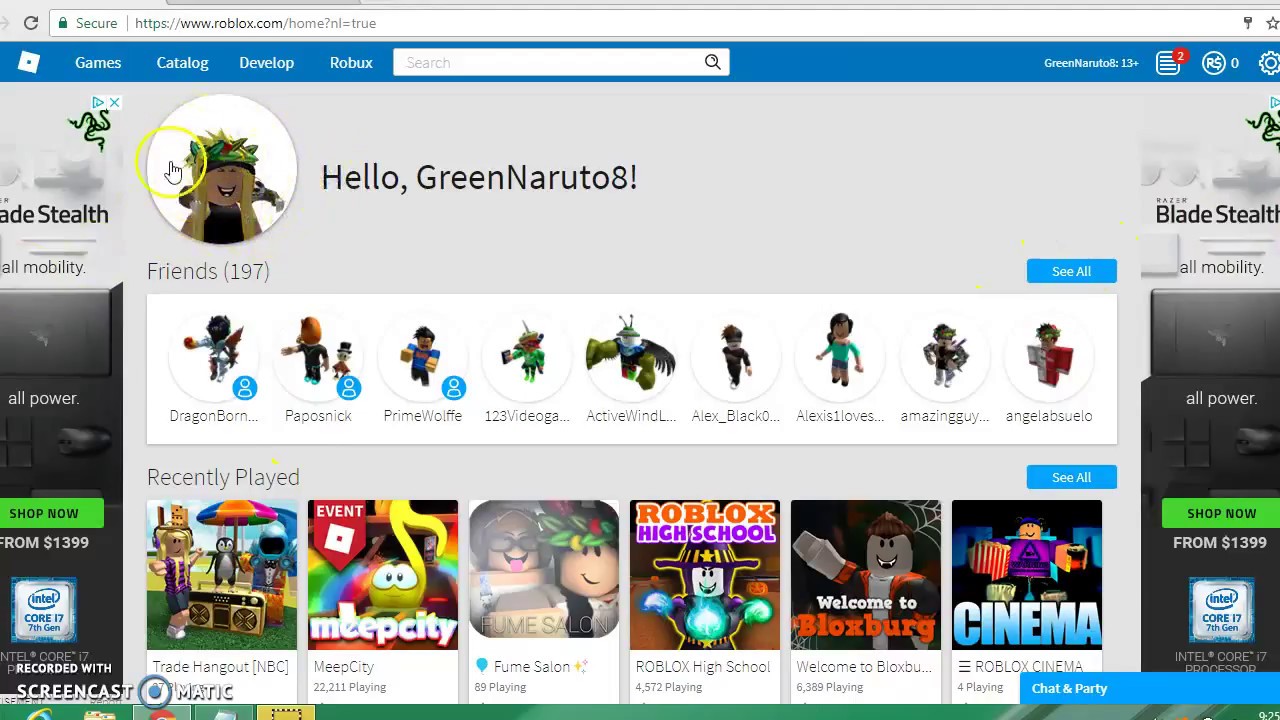Open friend amazingguy's avatar

coord(944,356)
